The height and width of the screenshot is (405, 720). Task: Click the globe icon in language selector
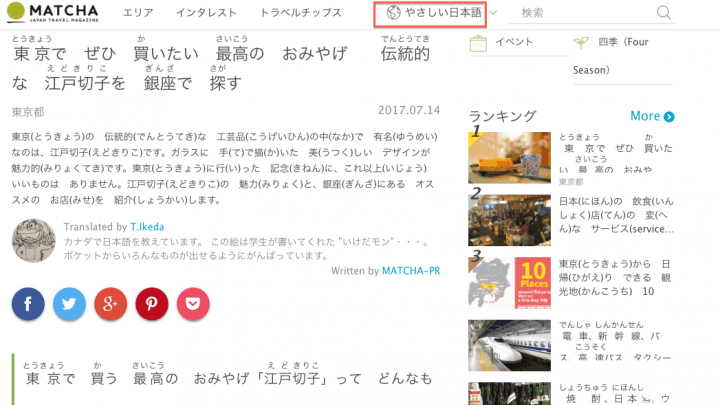[393, 13]
